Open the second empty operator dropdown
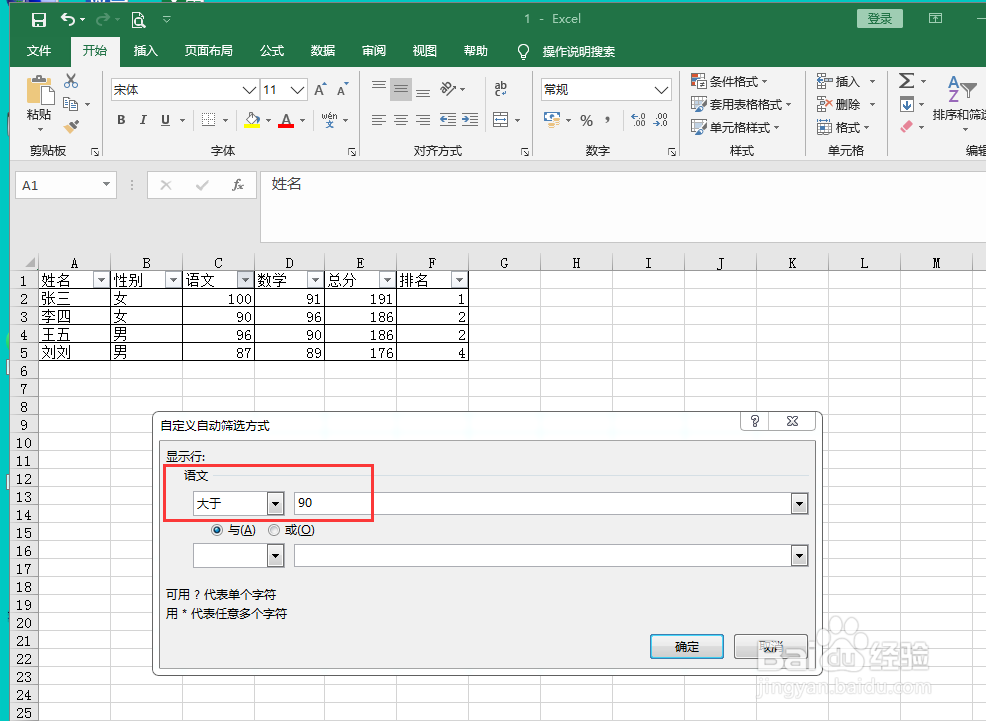The height and width of the screenshot is (721, 986). 275,556
